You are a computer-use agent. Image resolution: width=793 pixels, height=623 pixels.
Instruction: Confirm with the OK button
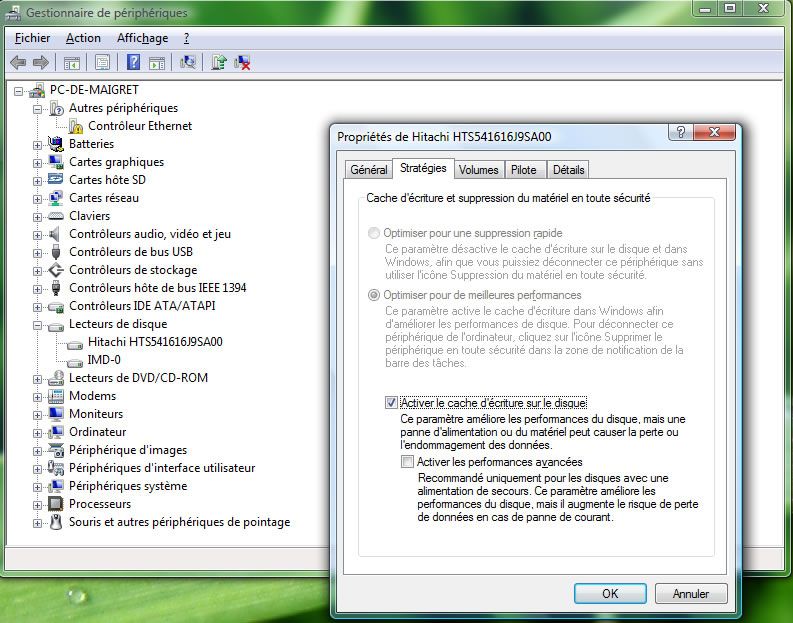(610, 593)
